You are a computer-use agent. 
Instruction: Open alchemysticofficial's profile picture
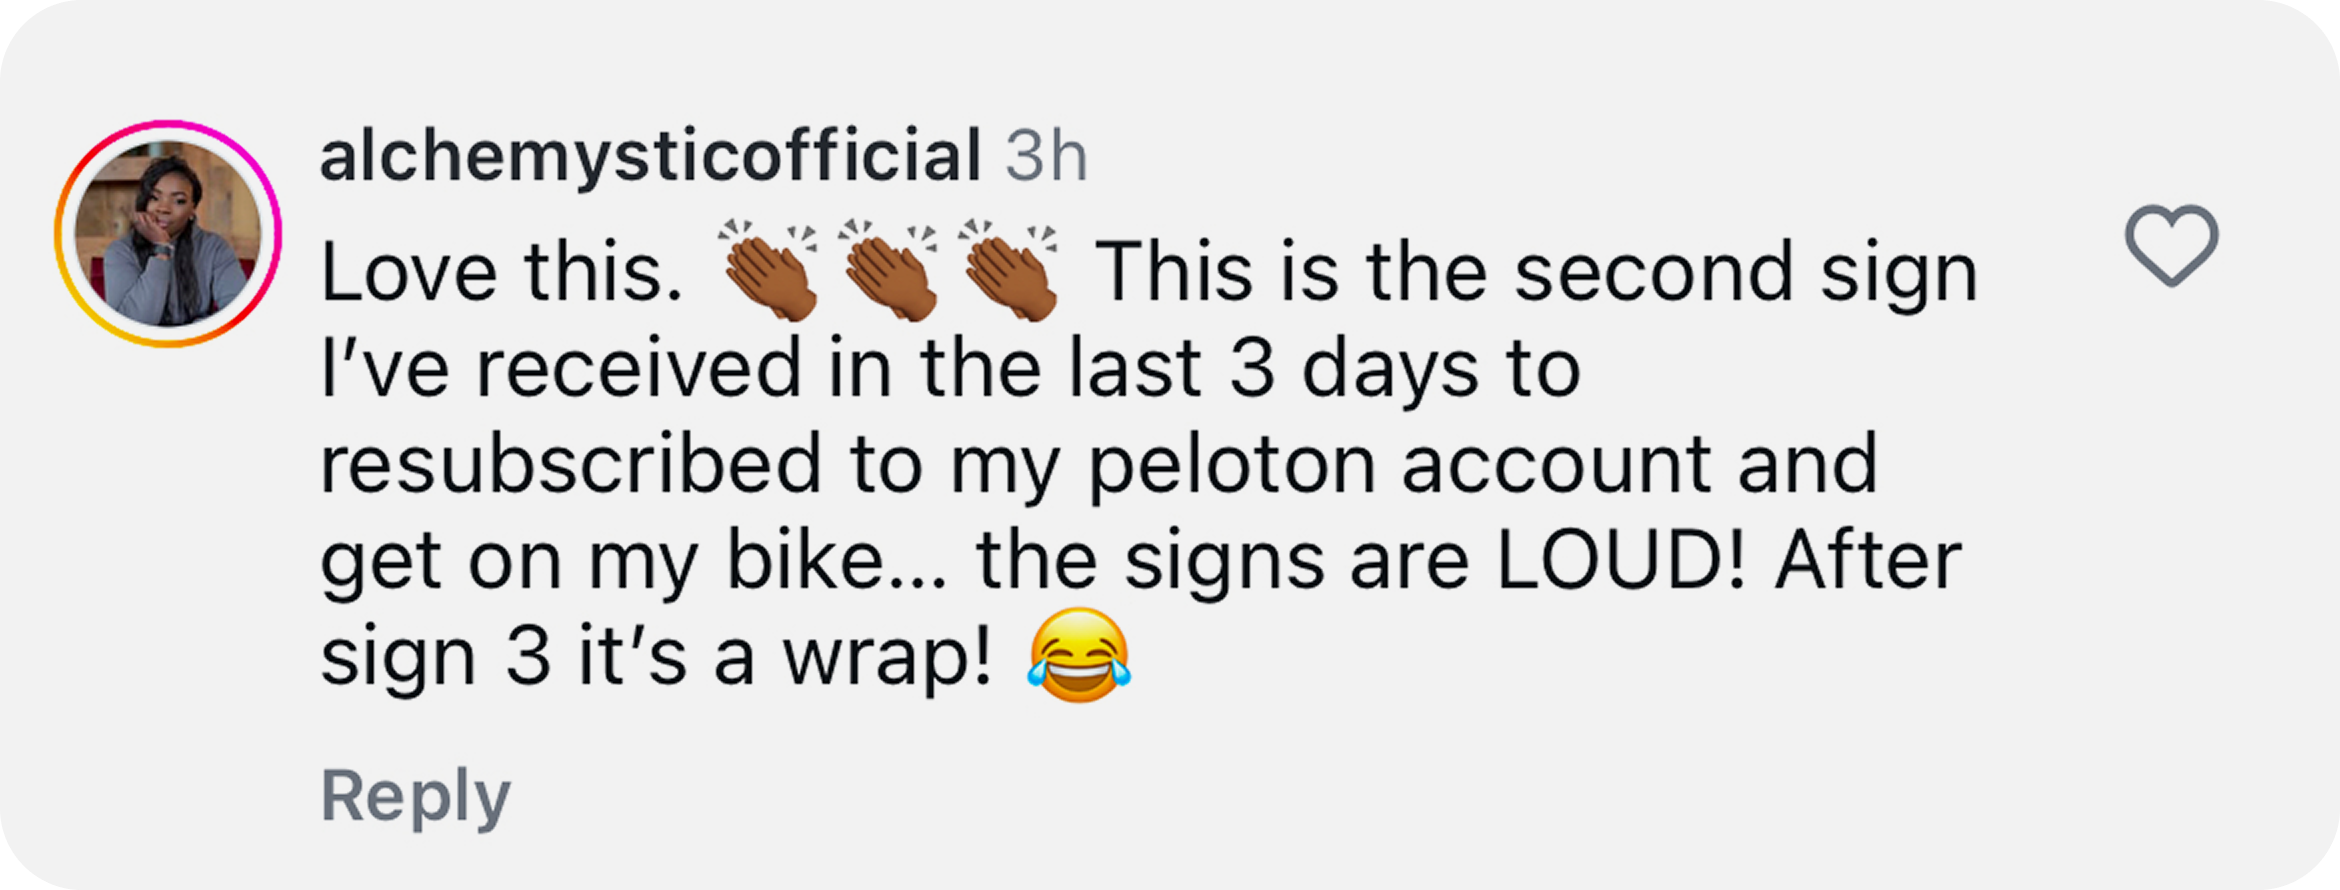[168, 234]
